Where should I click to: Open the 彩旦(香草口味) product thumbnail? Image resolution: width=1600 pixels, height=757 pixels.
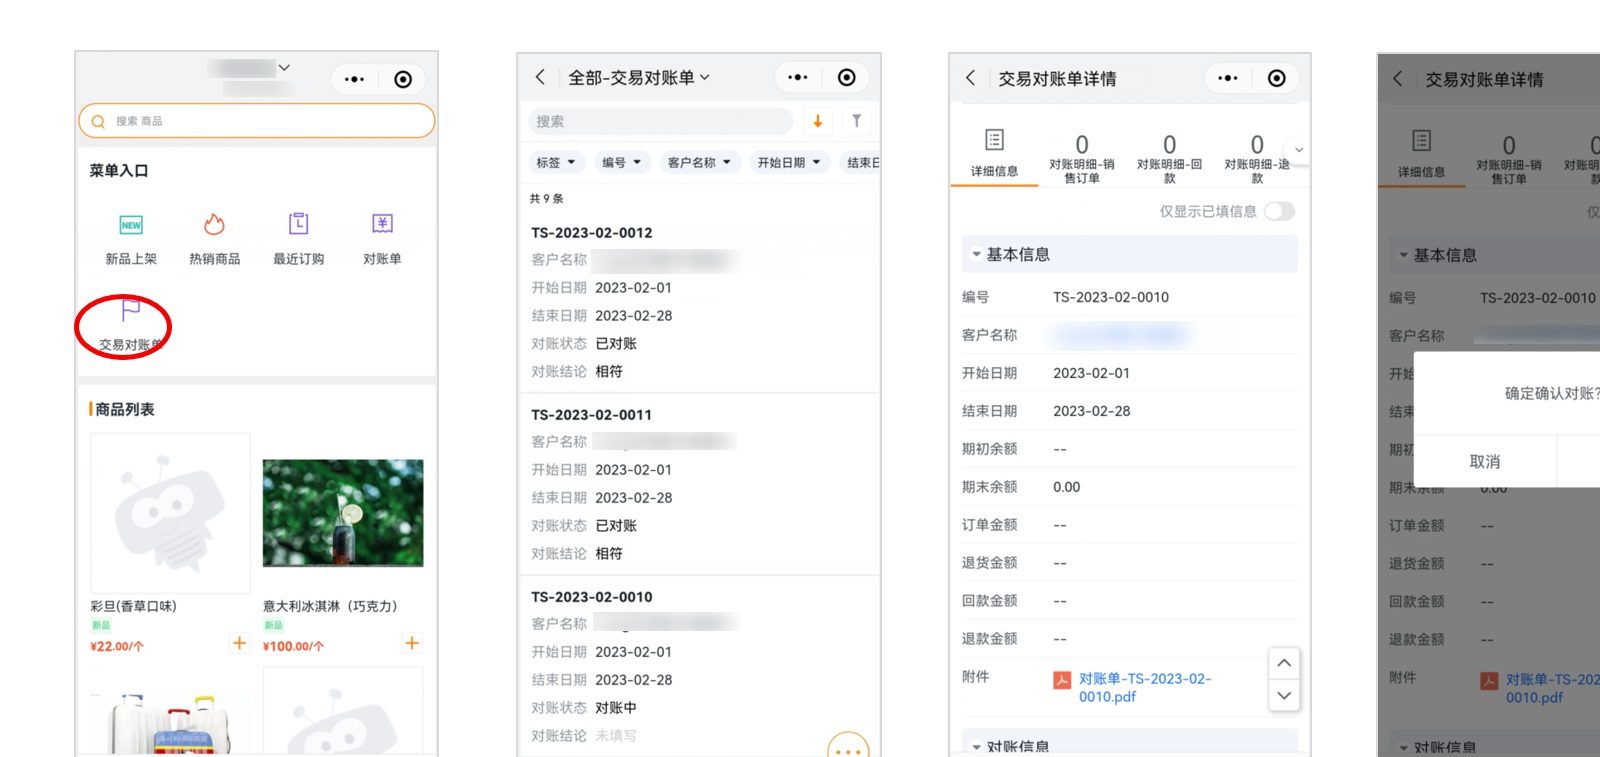[170, 513]
